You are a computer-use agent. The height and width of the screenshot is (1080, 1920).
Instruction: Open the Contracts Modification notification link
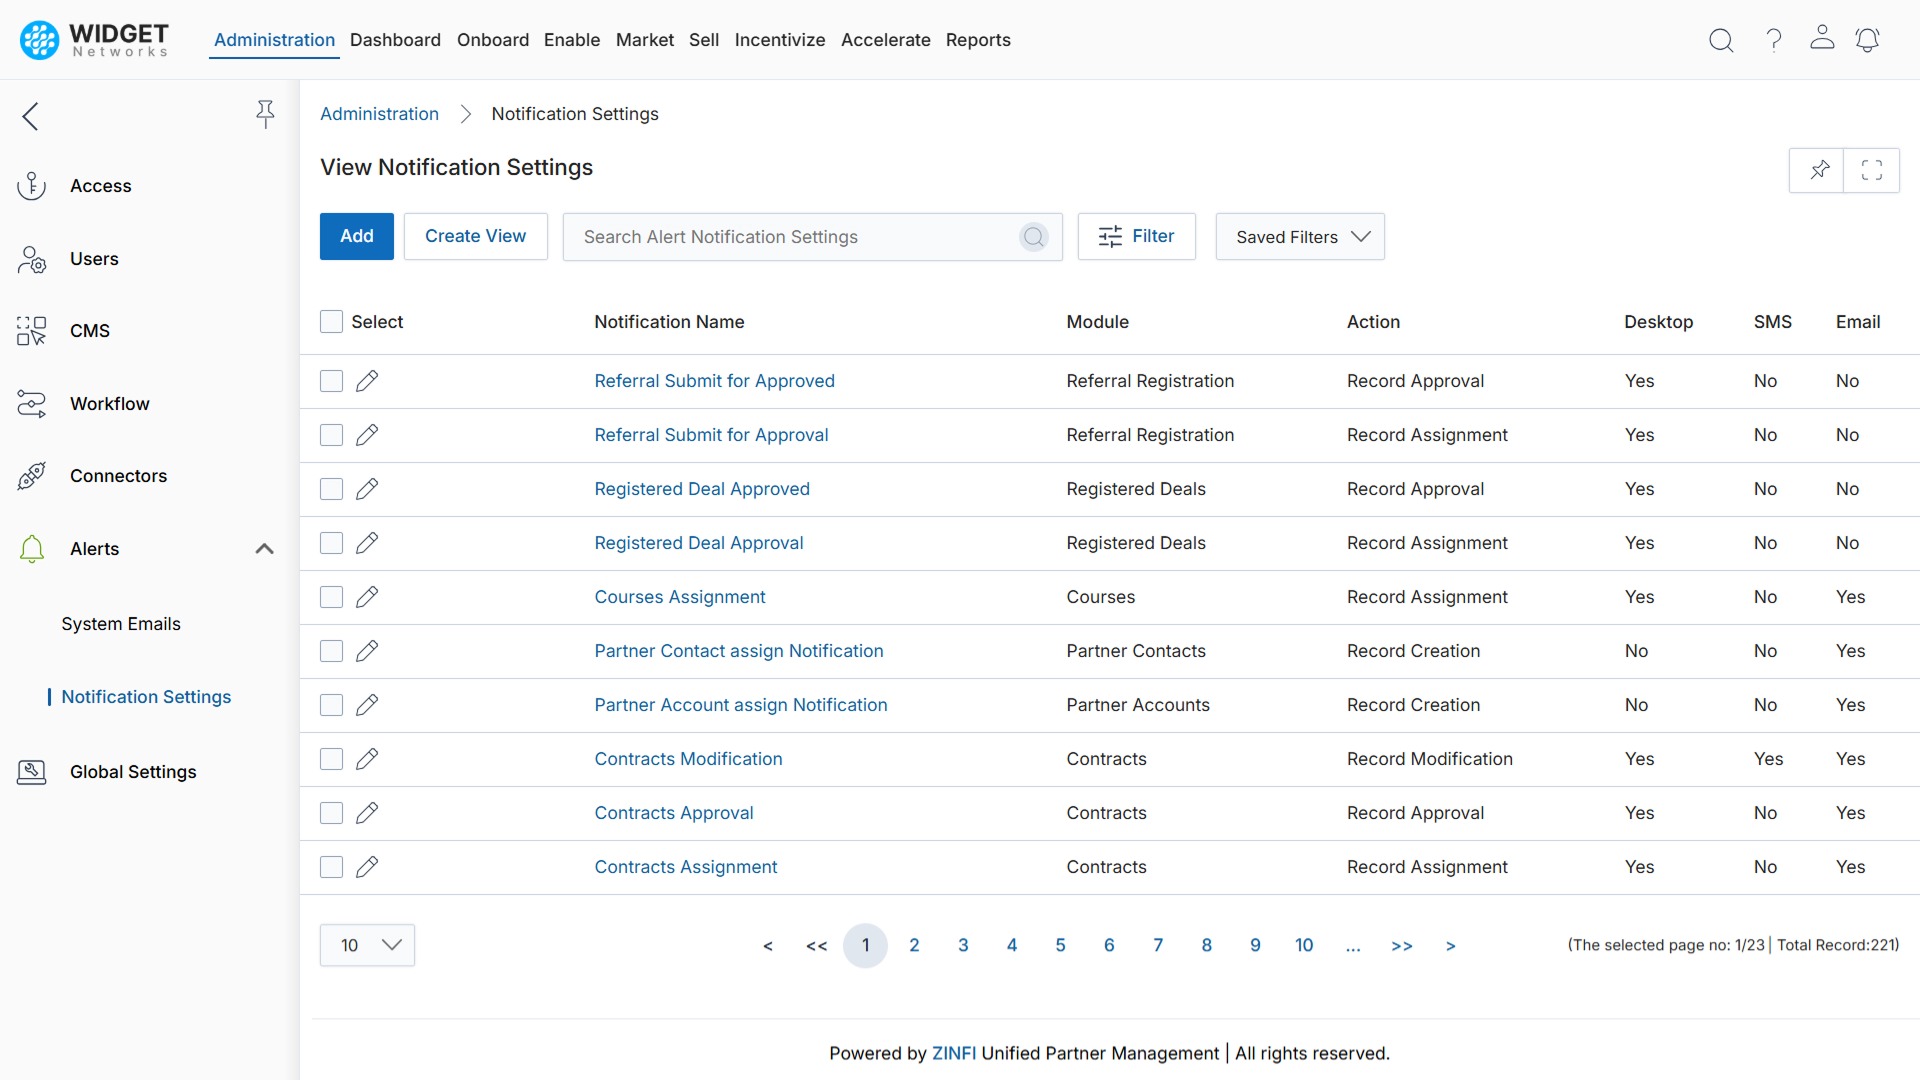pyautogui.click(x=688, y=758)
